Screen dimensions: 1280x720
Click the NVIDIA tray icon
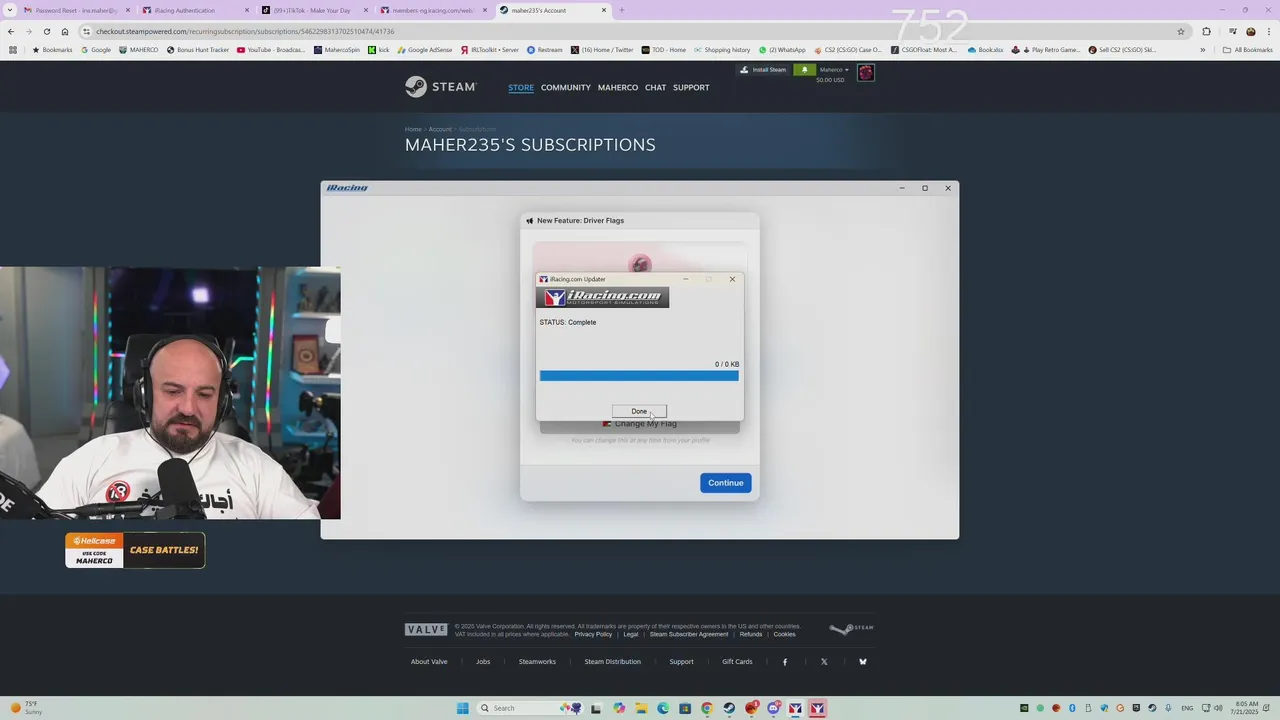[1024, 708]
